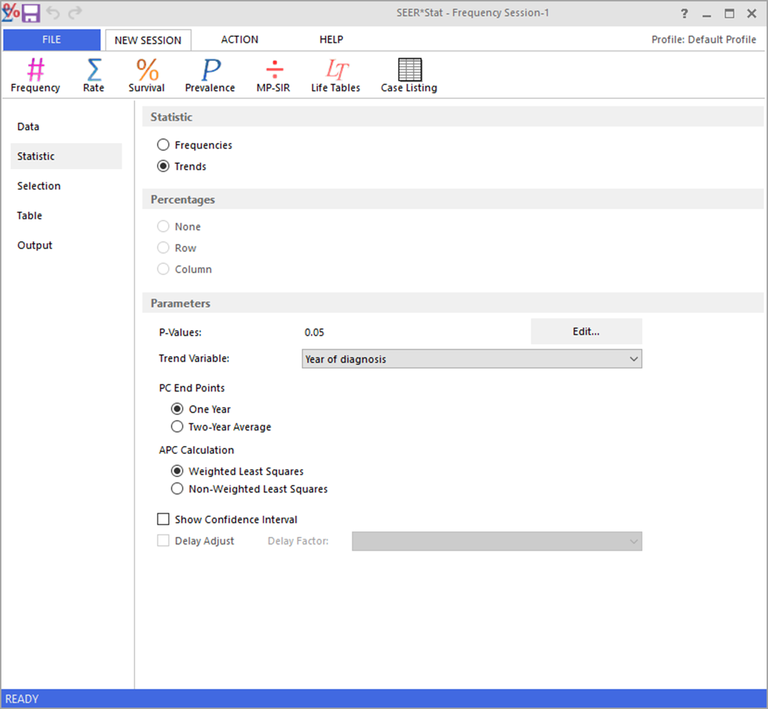
Task: Switch to the ACTION tab
Action: pos(239,40)
